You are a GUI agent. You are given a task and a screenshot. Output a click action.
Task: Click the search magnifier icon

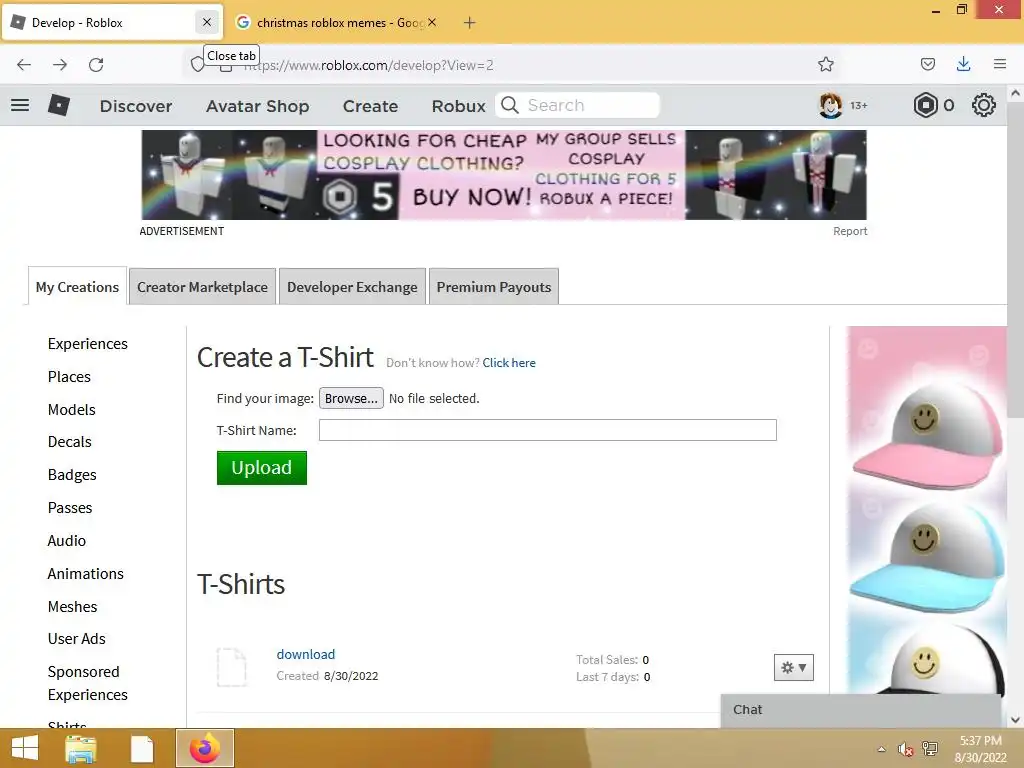tap(510, 105)
